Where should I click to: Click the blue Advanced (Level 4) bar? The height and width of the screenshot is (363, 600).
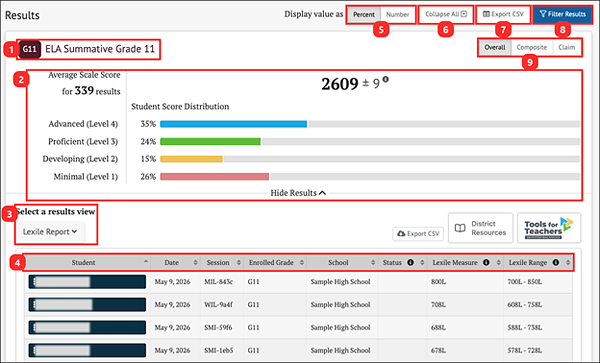pyautogui.click(x=233, y=124)
